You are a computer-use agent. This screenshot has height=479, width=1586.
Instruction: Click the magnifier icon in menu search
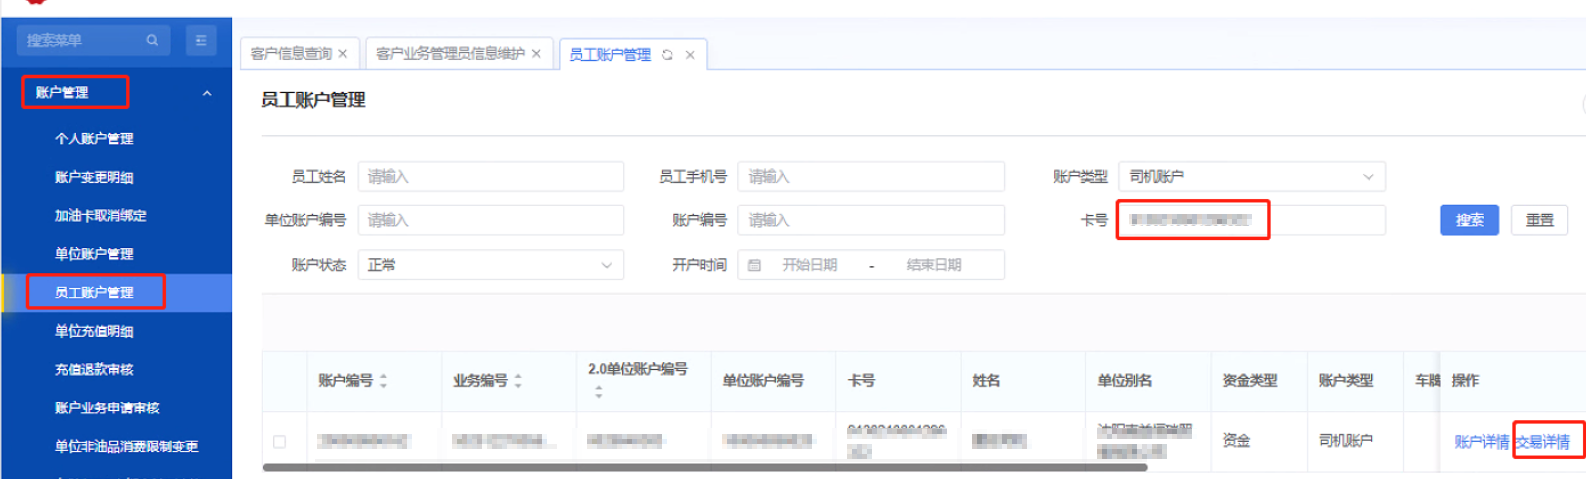[152, 41]
